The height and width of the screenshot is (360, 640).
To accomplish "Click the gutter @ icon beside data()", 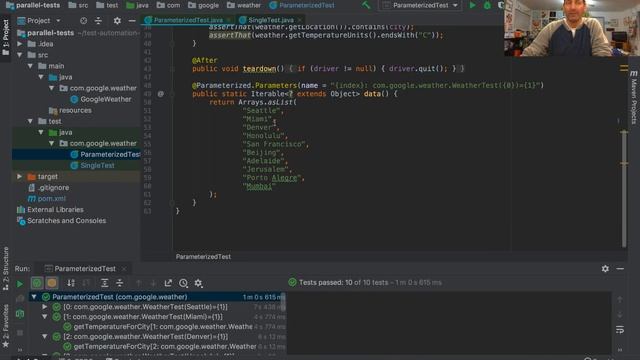I will 161,94.
